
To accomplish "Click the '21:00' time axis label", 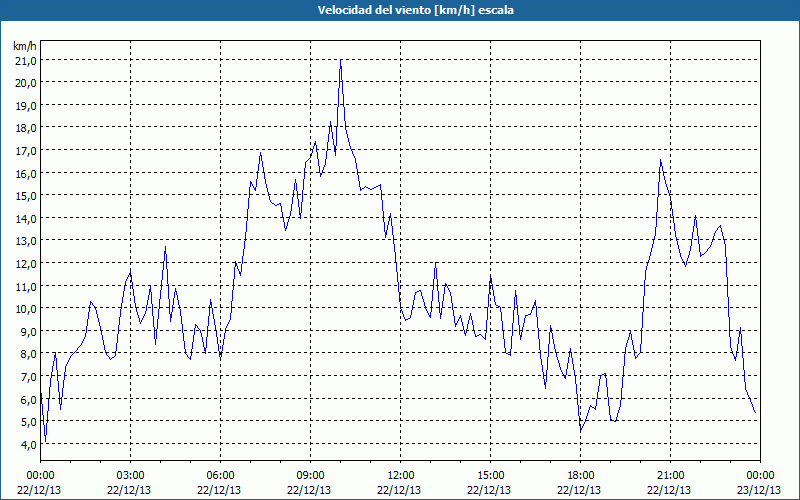I will 670,476.
